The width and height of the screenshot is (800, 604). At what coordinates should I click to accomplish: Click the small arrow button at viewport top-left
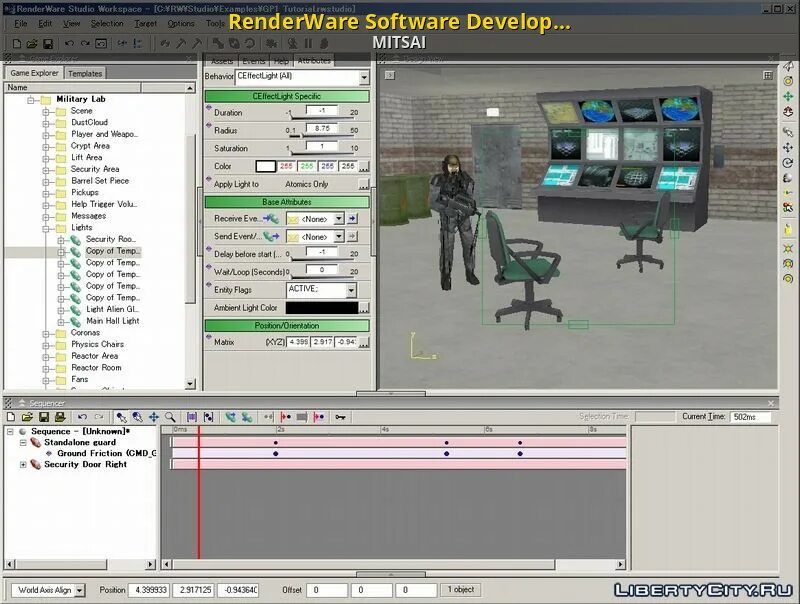390,76
